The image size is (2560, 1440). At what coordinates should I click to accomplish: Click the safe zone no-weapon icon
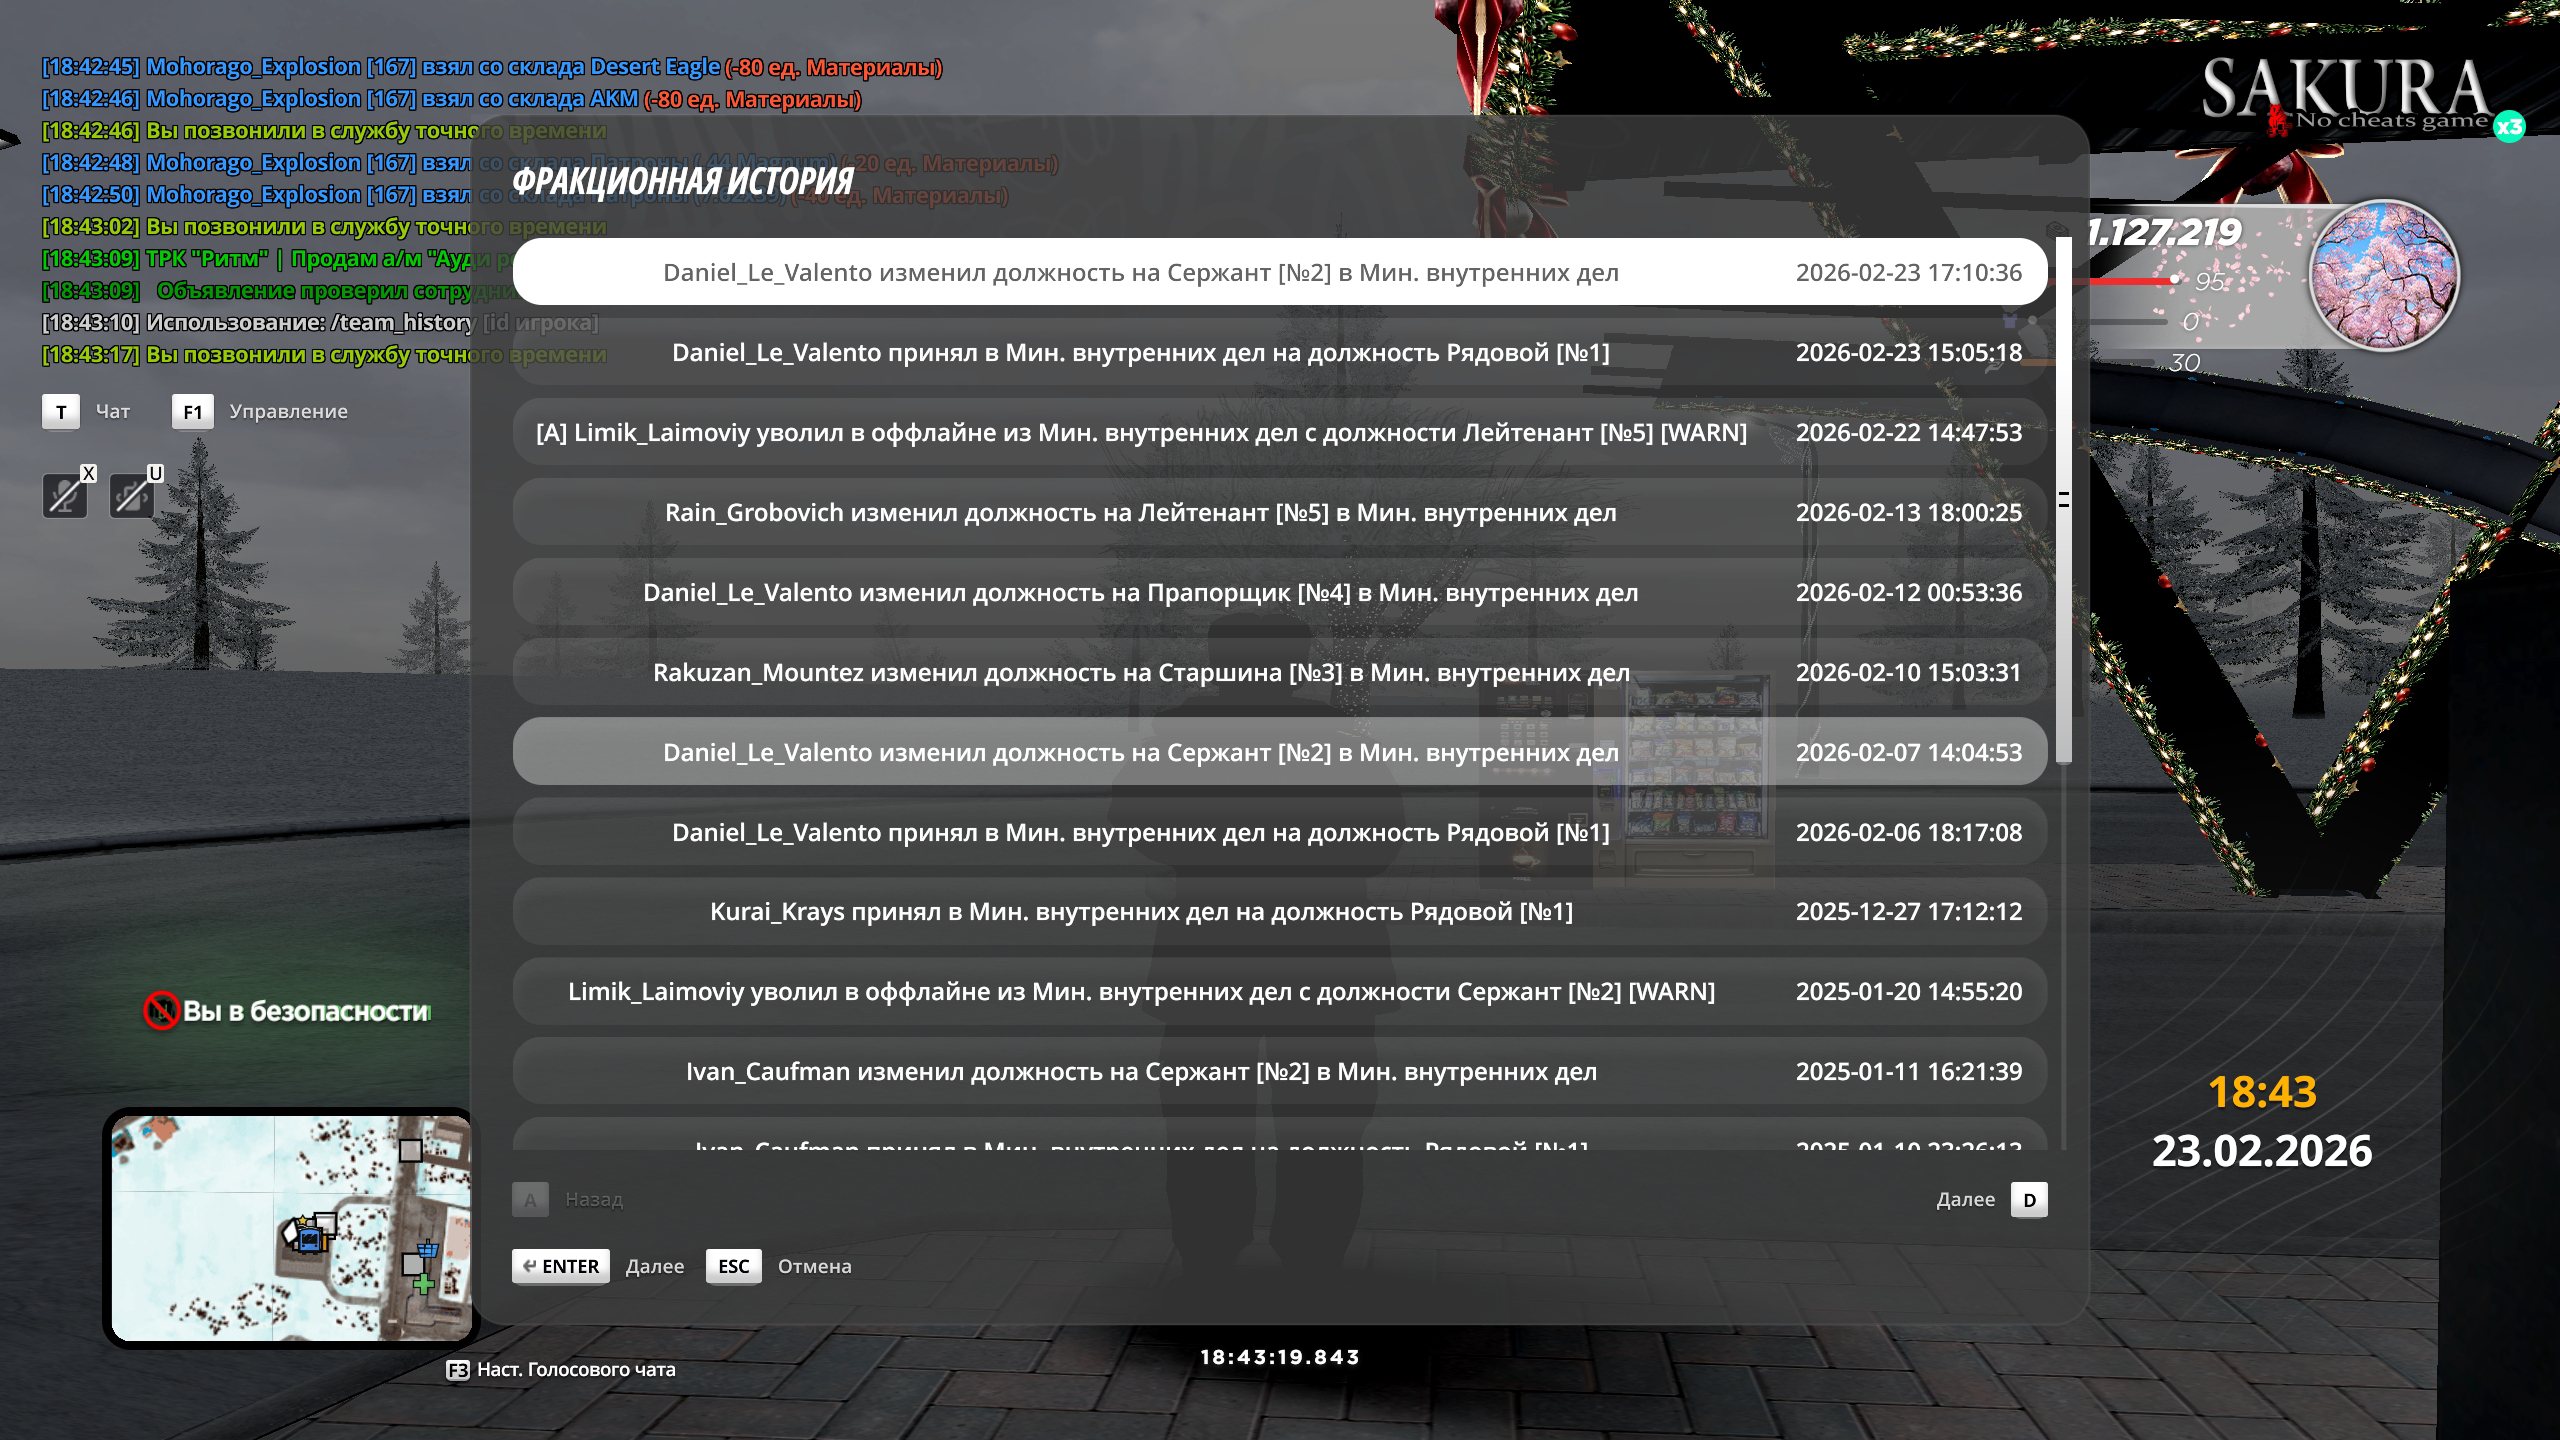(x=161, y=1011)
